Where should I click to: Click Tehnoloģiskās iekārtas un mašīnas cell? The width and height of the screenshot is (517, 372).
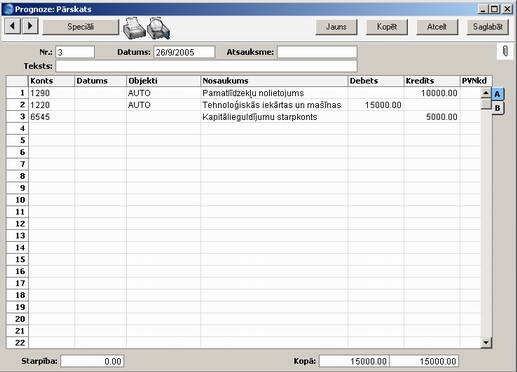(x=274, y=105)
